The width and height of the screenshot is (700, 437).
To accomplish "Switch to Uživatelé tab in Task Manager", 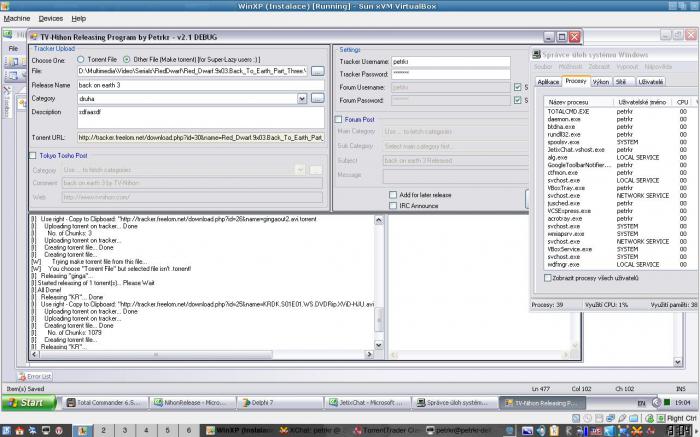I will coord(650,82).
